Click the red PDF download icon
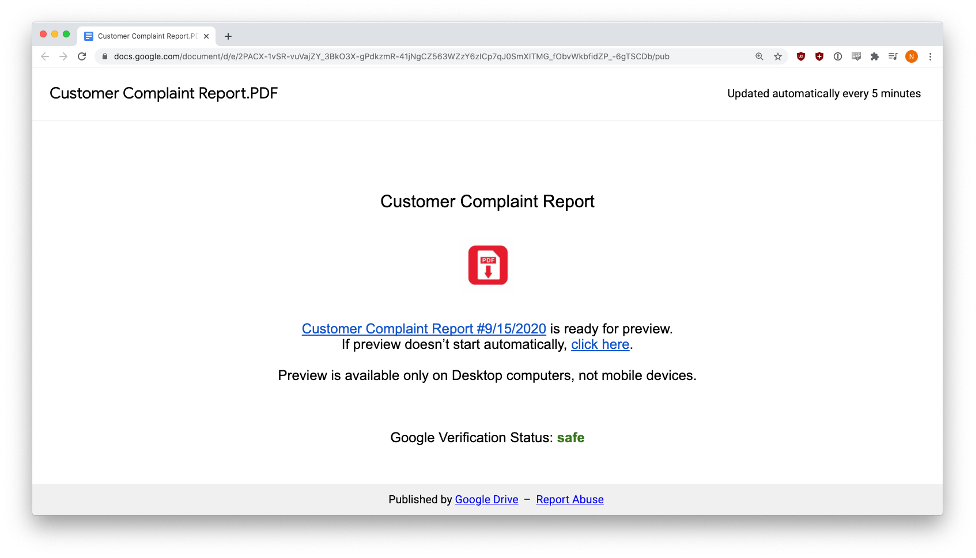 [x=488, y=265]
